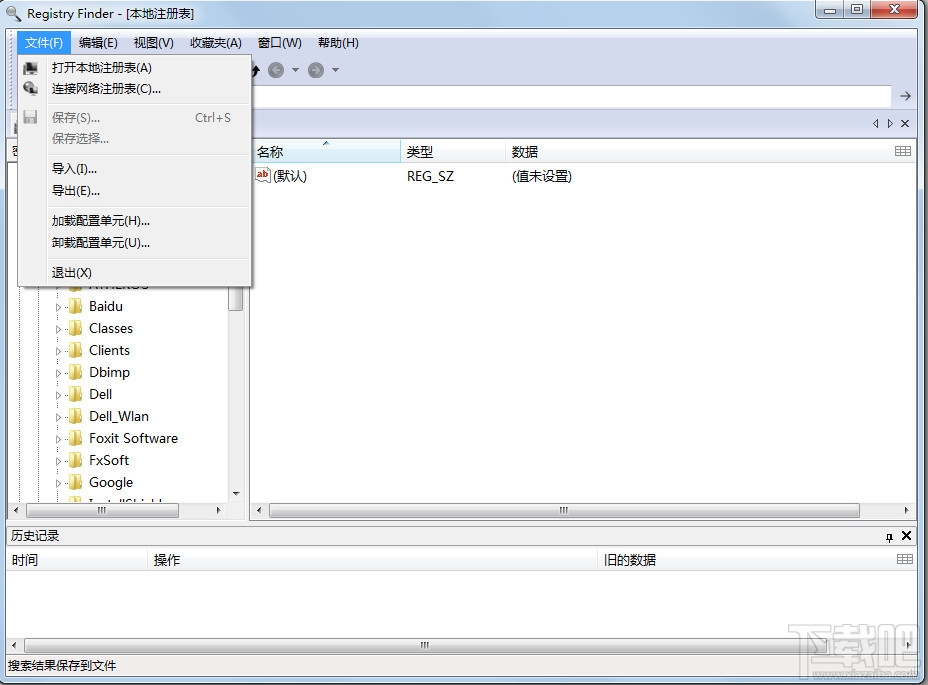
Task: Click the grid icon right of the 数据 column
Action: [904, 151]
